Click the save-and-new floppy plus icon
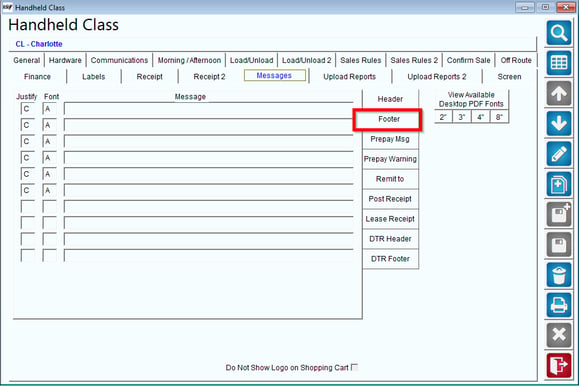Viewport: 579px width, 386px height. (559, 214)
